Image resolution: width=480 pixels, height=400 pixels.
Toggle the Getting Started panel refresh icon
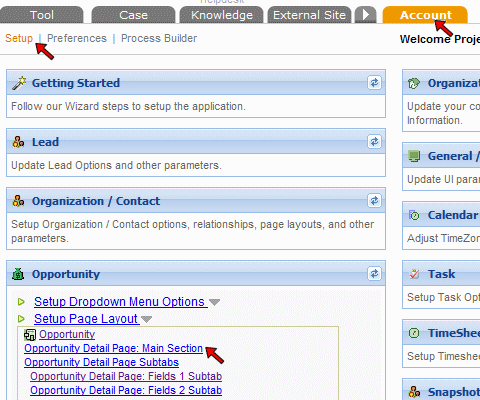tap(374, 83)
